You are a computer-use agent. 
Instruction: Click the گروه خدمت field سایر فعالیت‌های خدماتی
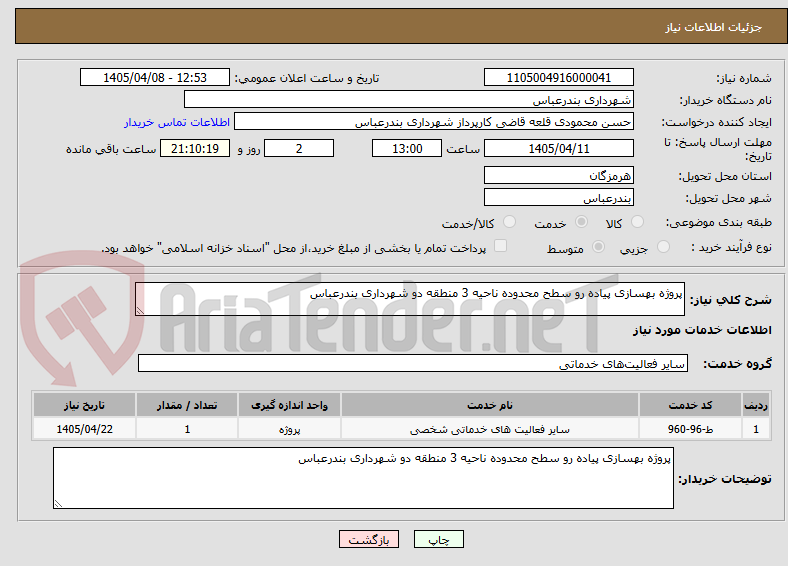pyautogui.click(x=413, y=363)
